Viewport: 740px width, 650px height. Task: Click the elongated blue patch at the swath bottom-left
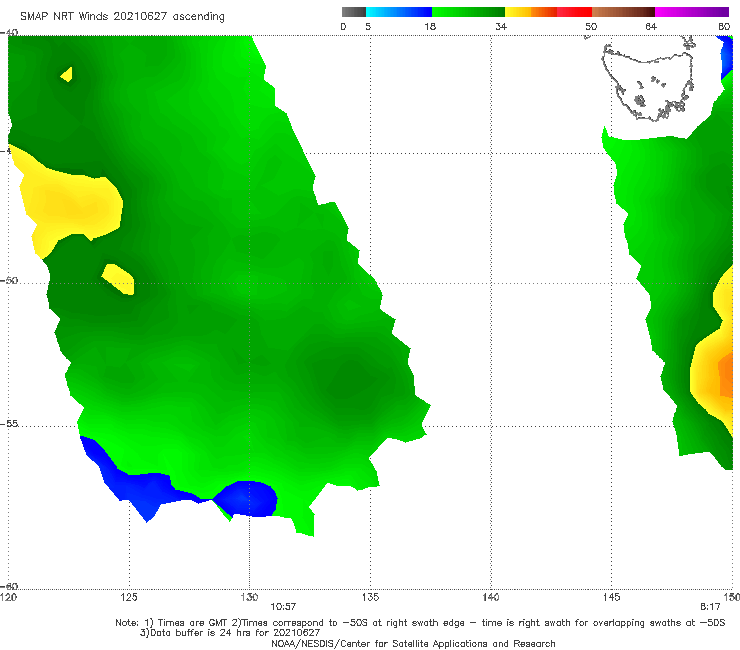pos(137,484)
